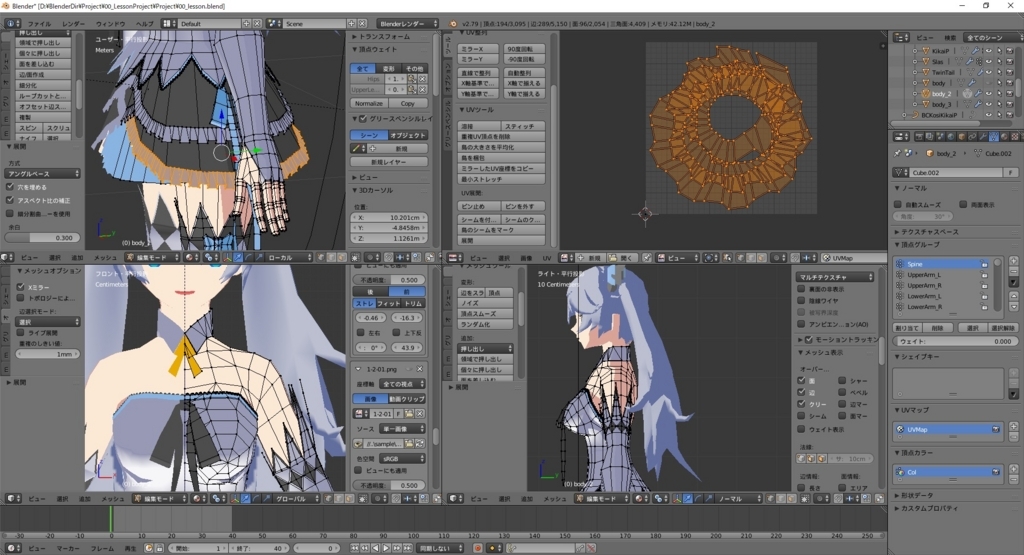Add vertex color layer with plus beside Col
1024x555 pixels.
pos(1014,469)
